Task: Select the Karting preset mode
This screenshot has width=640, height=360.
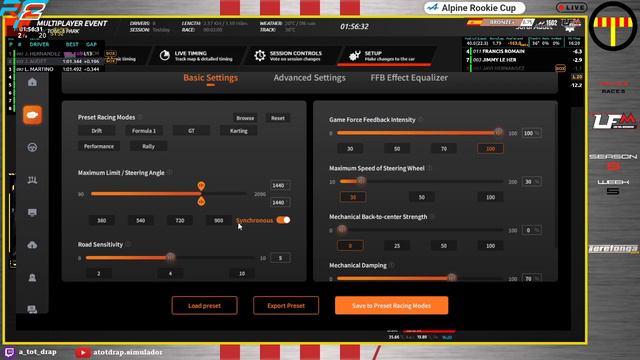Action: 239,131
